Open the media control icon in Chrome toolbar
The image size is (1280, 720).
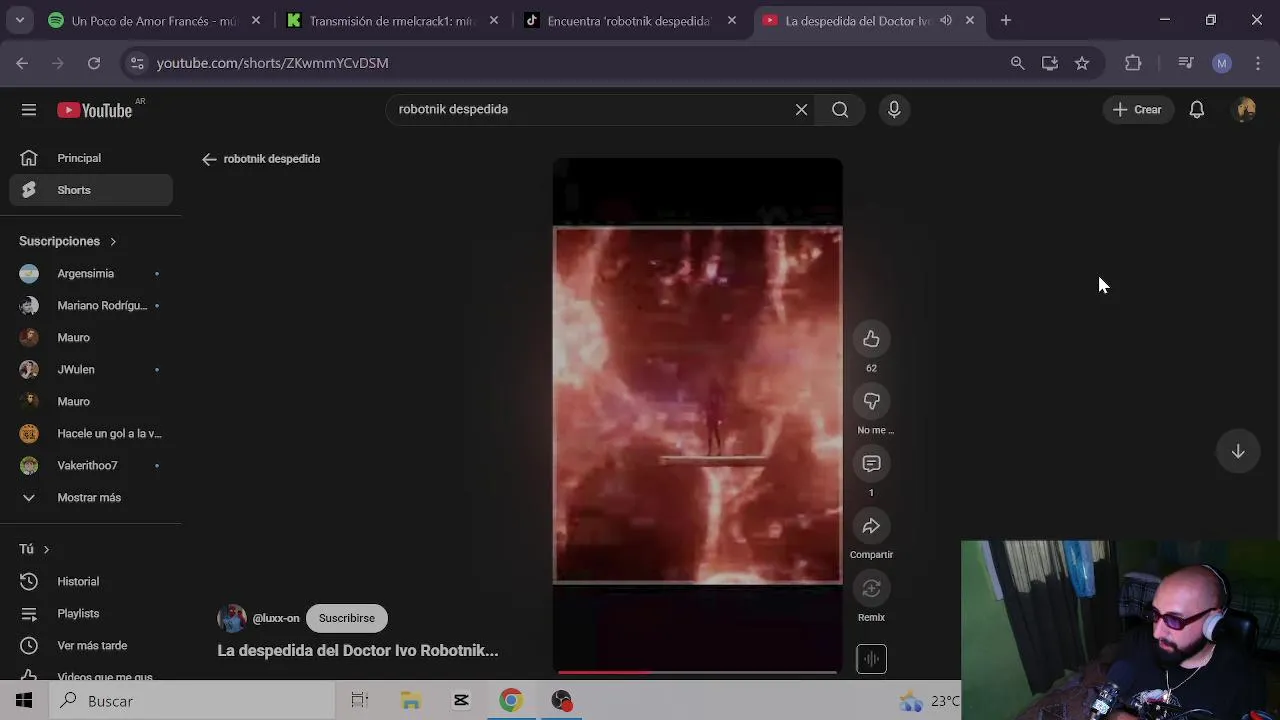coord(1186,63)
